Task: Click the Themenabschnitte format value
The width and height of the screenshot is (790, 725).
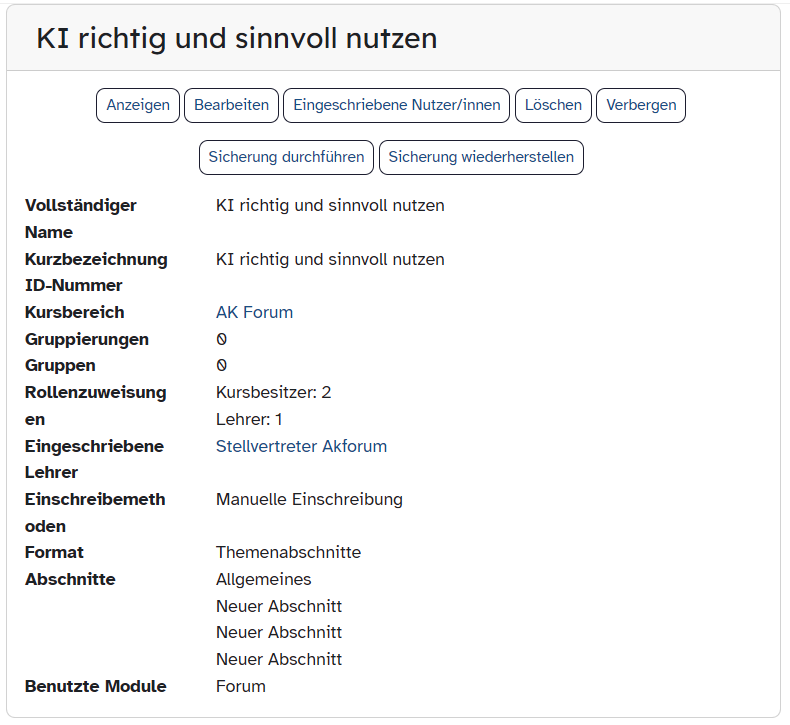Action: pyautogui.click(x=288, y=552)
